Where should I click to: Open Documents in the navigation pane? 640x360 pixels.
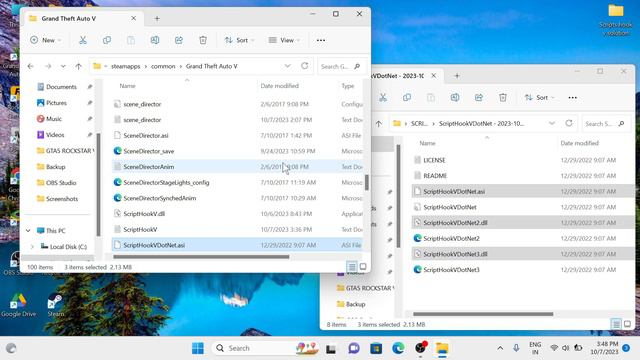click(x=61, y=87)
